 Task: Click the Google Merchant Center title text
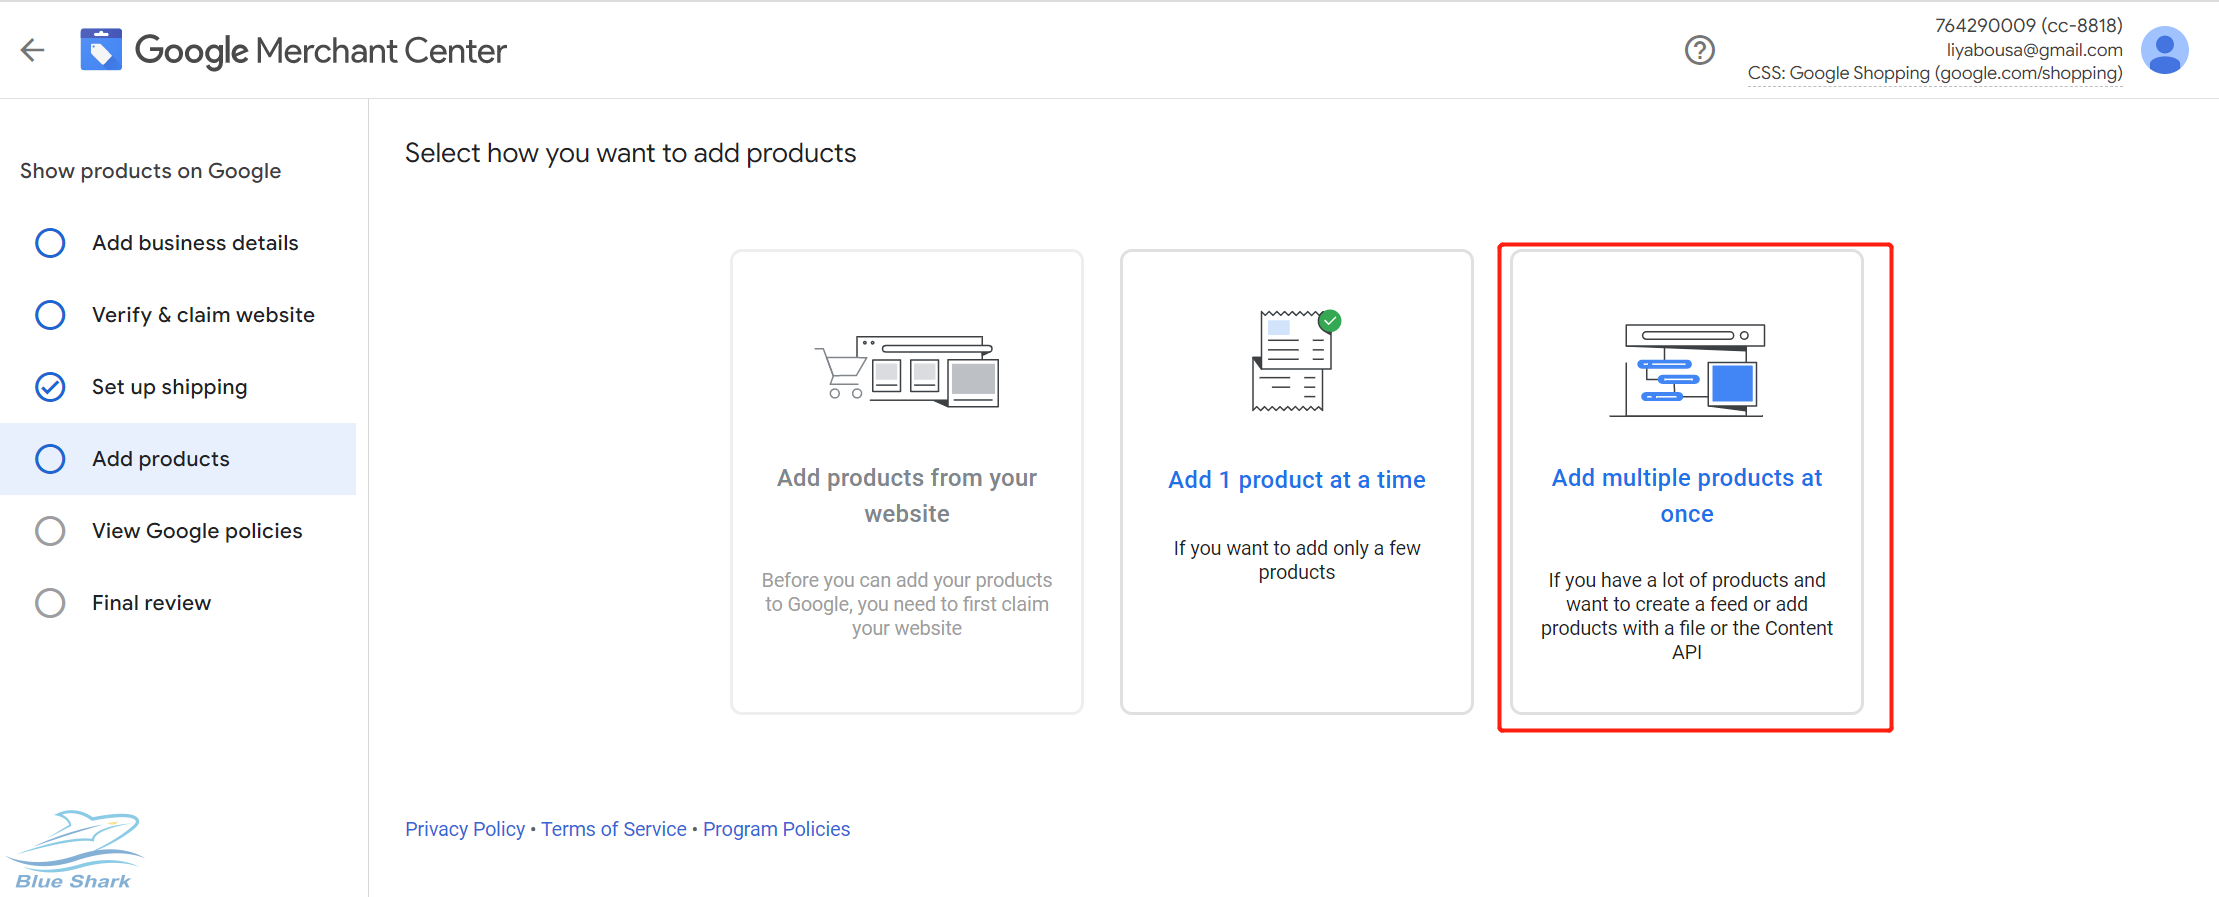[321, 51]
